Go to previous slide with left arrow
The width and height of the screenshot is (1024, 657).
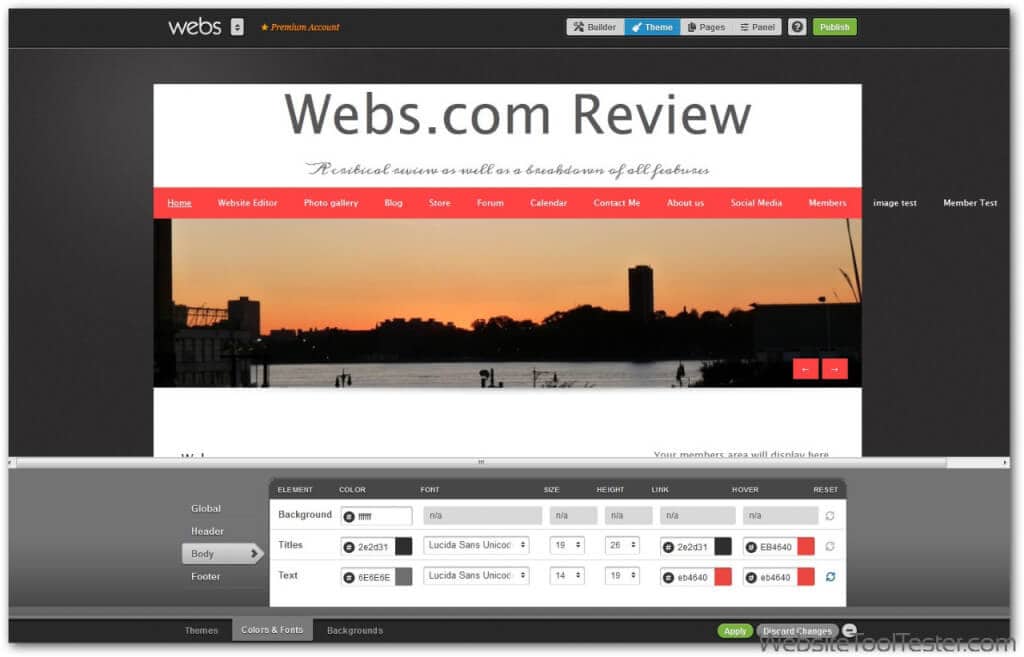click(x=805, y=369)
